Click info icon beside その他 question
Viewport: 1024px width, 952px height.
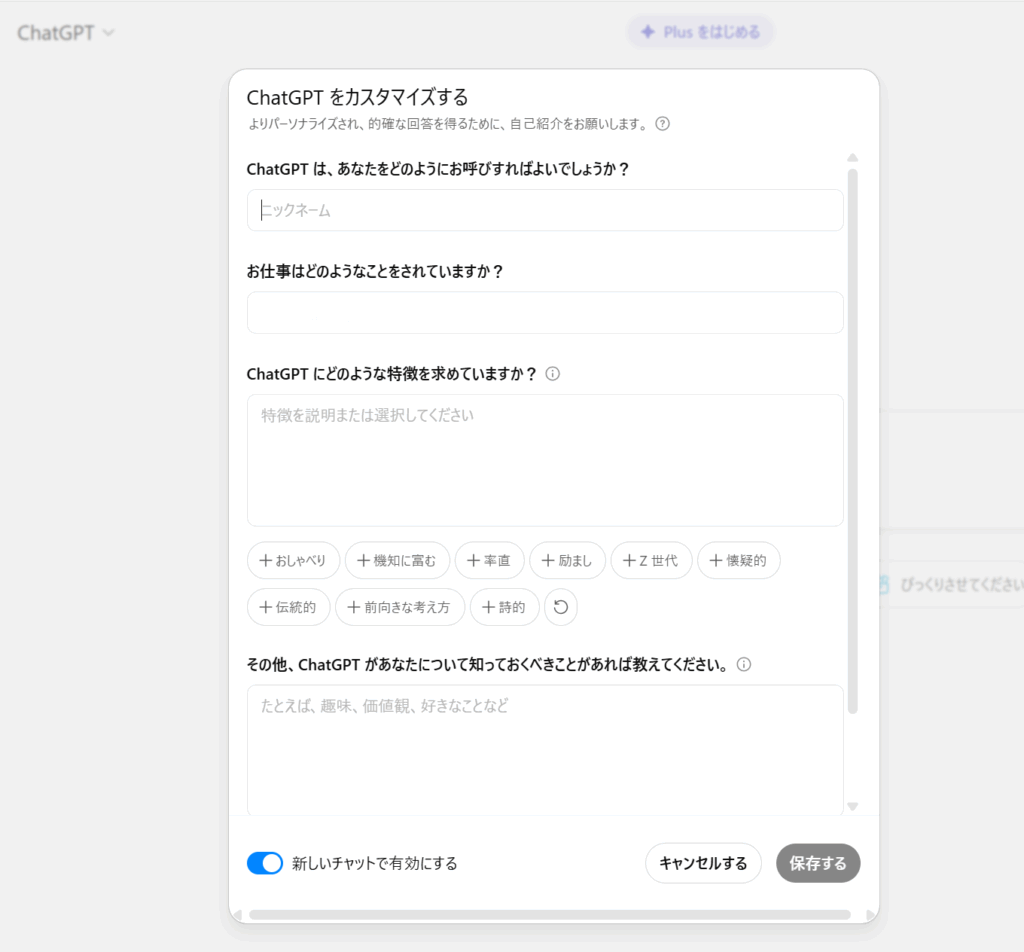click(x=744, y=664)
